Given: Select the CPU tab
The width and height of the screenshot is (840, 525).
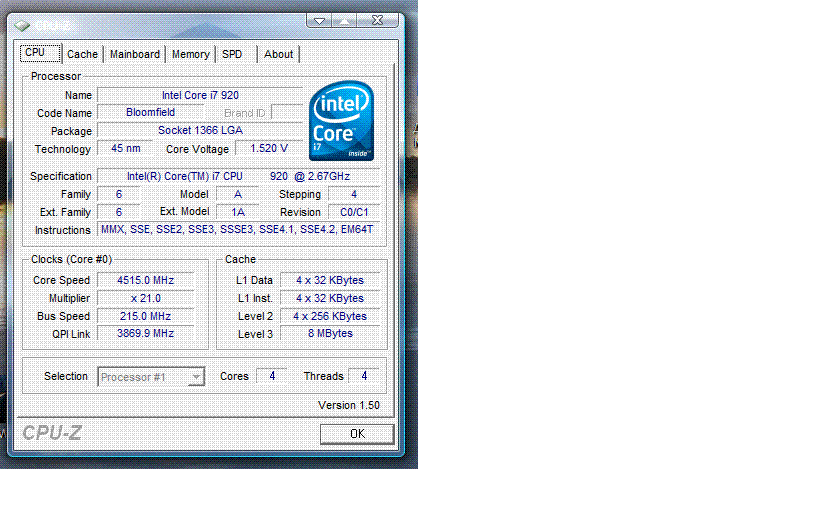Looking at the screenshot, I should coord(40,52).
